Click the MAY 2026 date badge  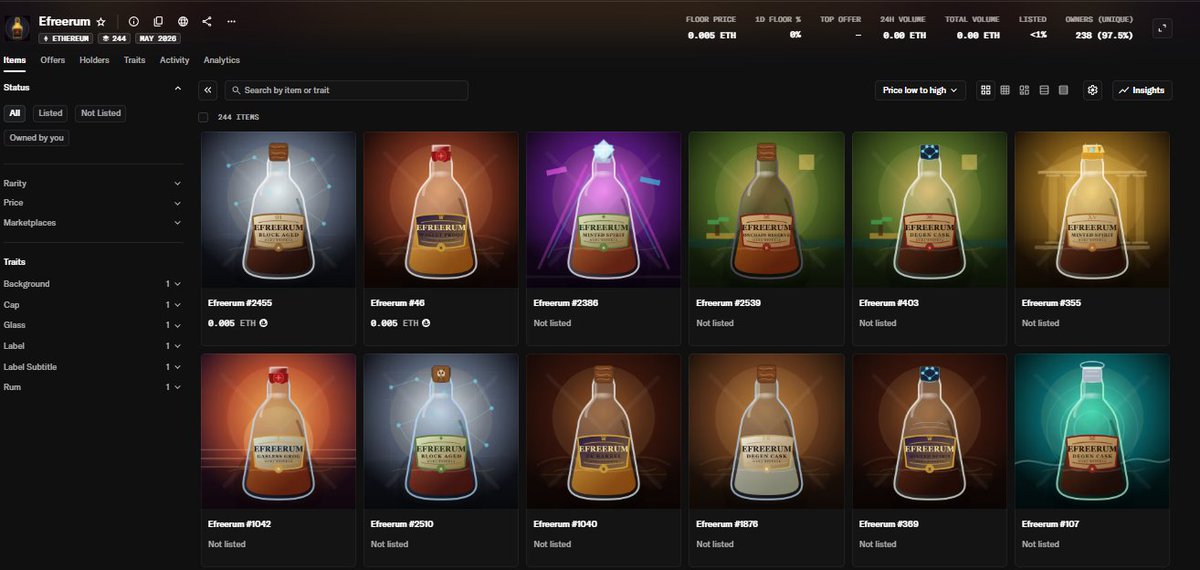coord(157,38)
